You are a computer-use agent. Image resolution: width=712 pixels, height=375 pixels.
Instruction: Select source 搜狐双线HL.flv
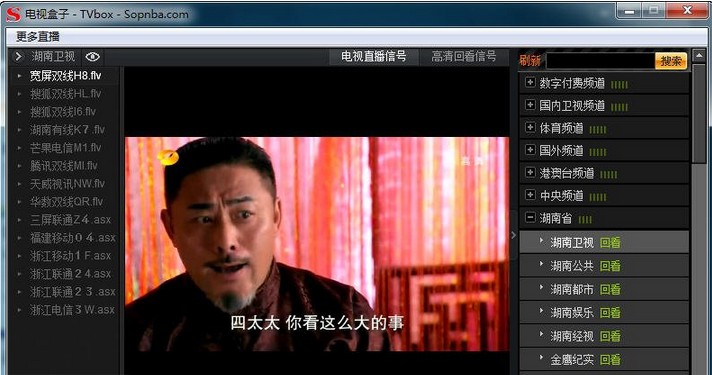[x=65, y=94]
